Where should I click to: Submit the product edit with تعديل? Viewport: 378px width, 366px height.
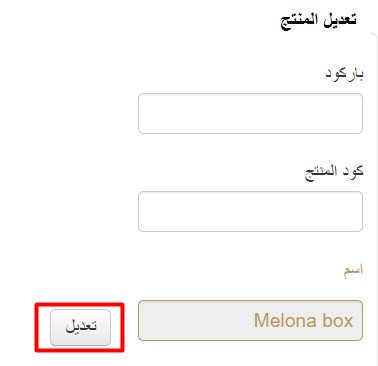click(80, 327)
